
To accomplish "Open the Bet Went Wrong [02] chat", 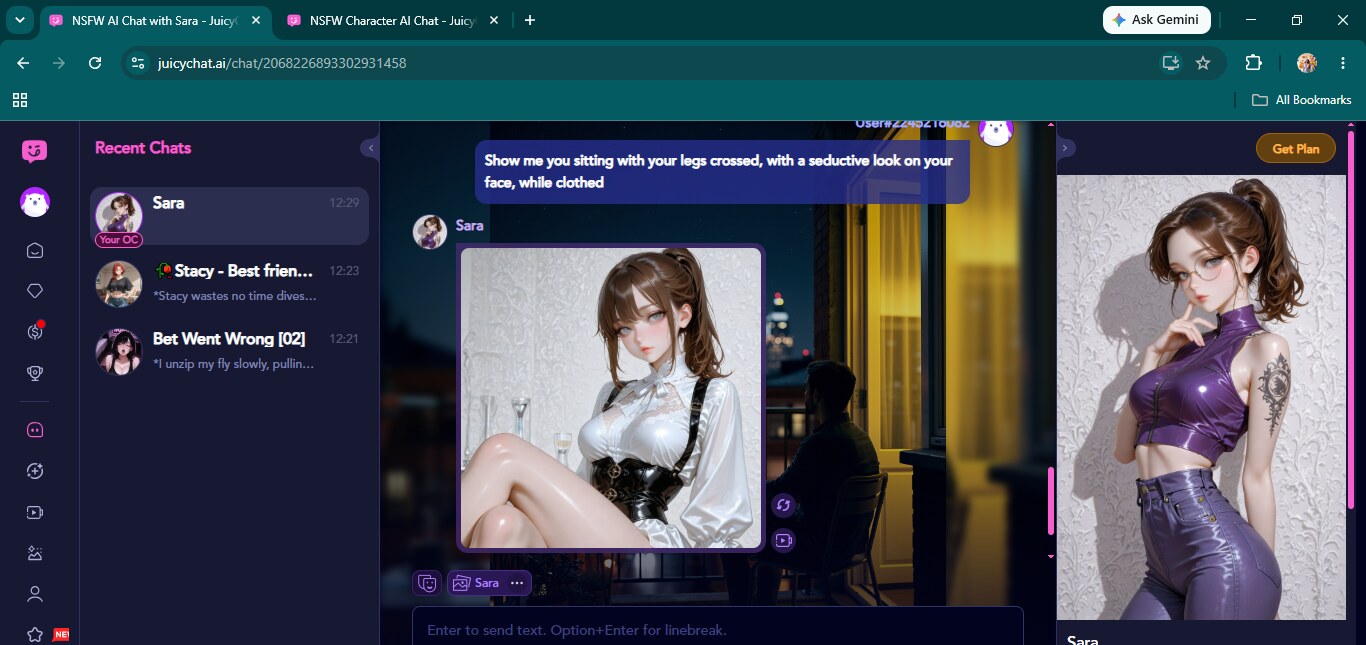I will [x=229, y=351].
